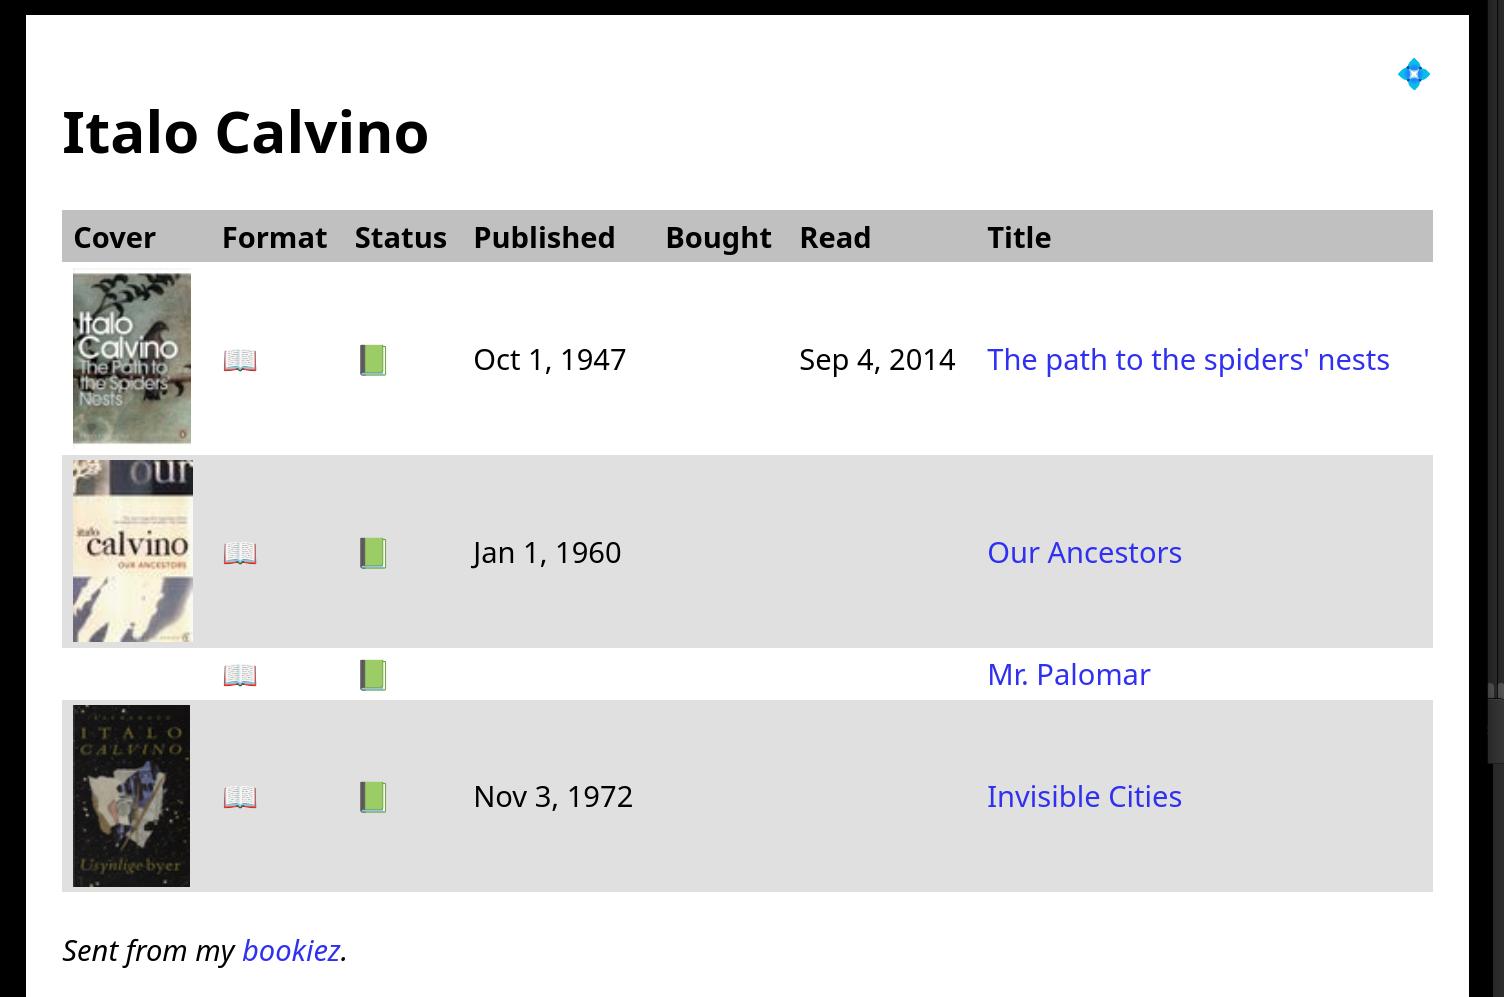Click the open book format icon for Our Ancestors
This screenshot has width=1504, height=997.
[x=240, y=553]
